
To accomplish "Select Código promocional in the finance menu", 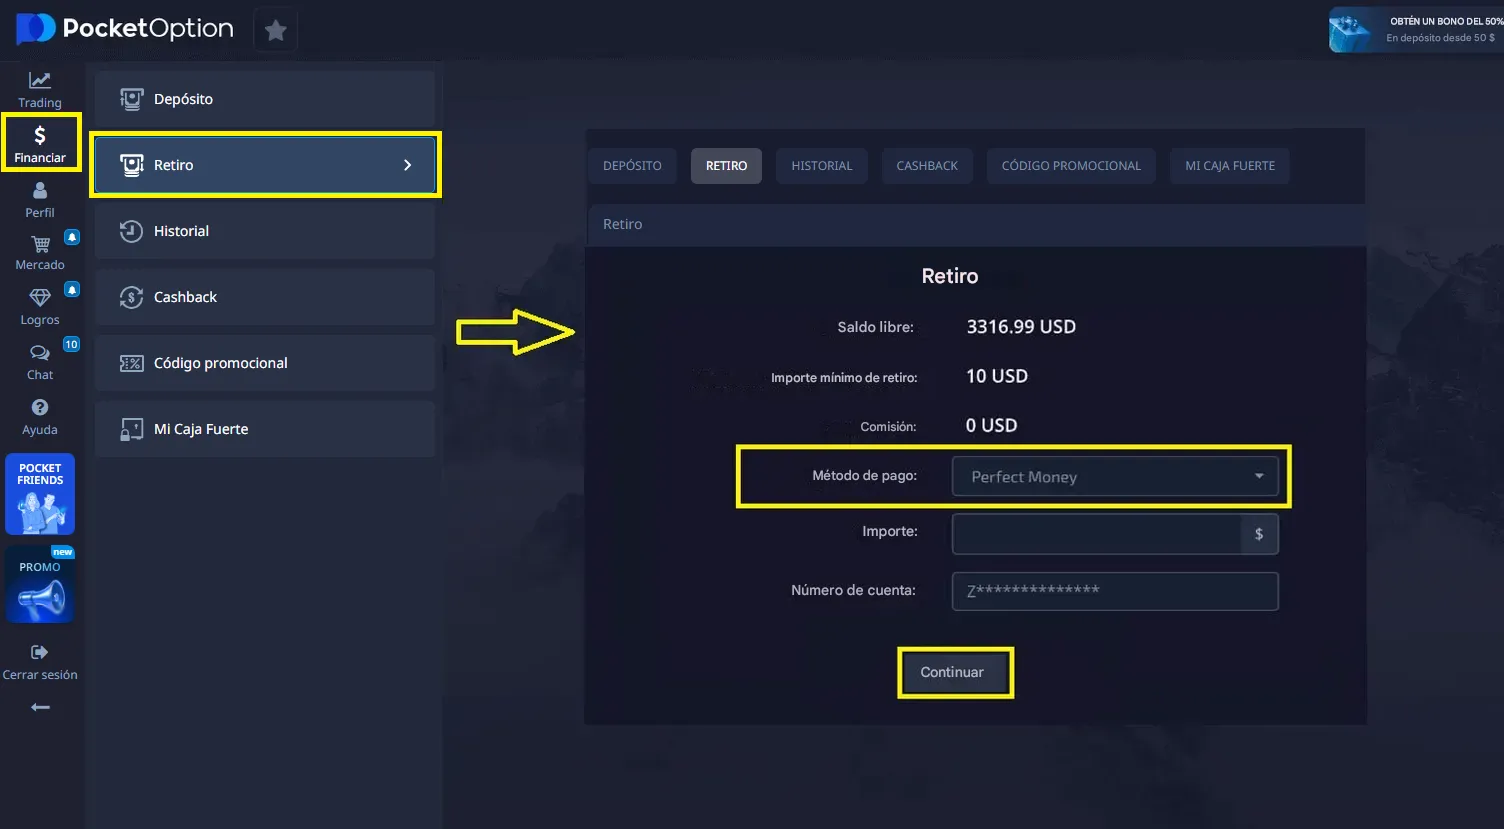I will pos(265,363).
